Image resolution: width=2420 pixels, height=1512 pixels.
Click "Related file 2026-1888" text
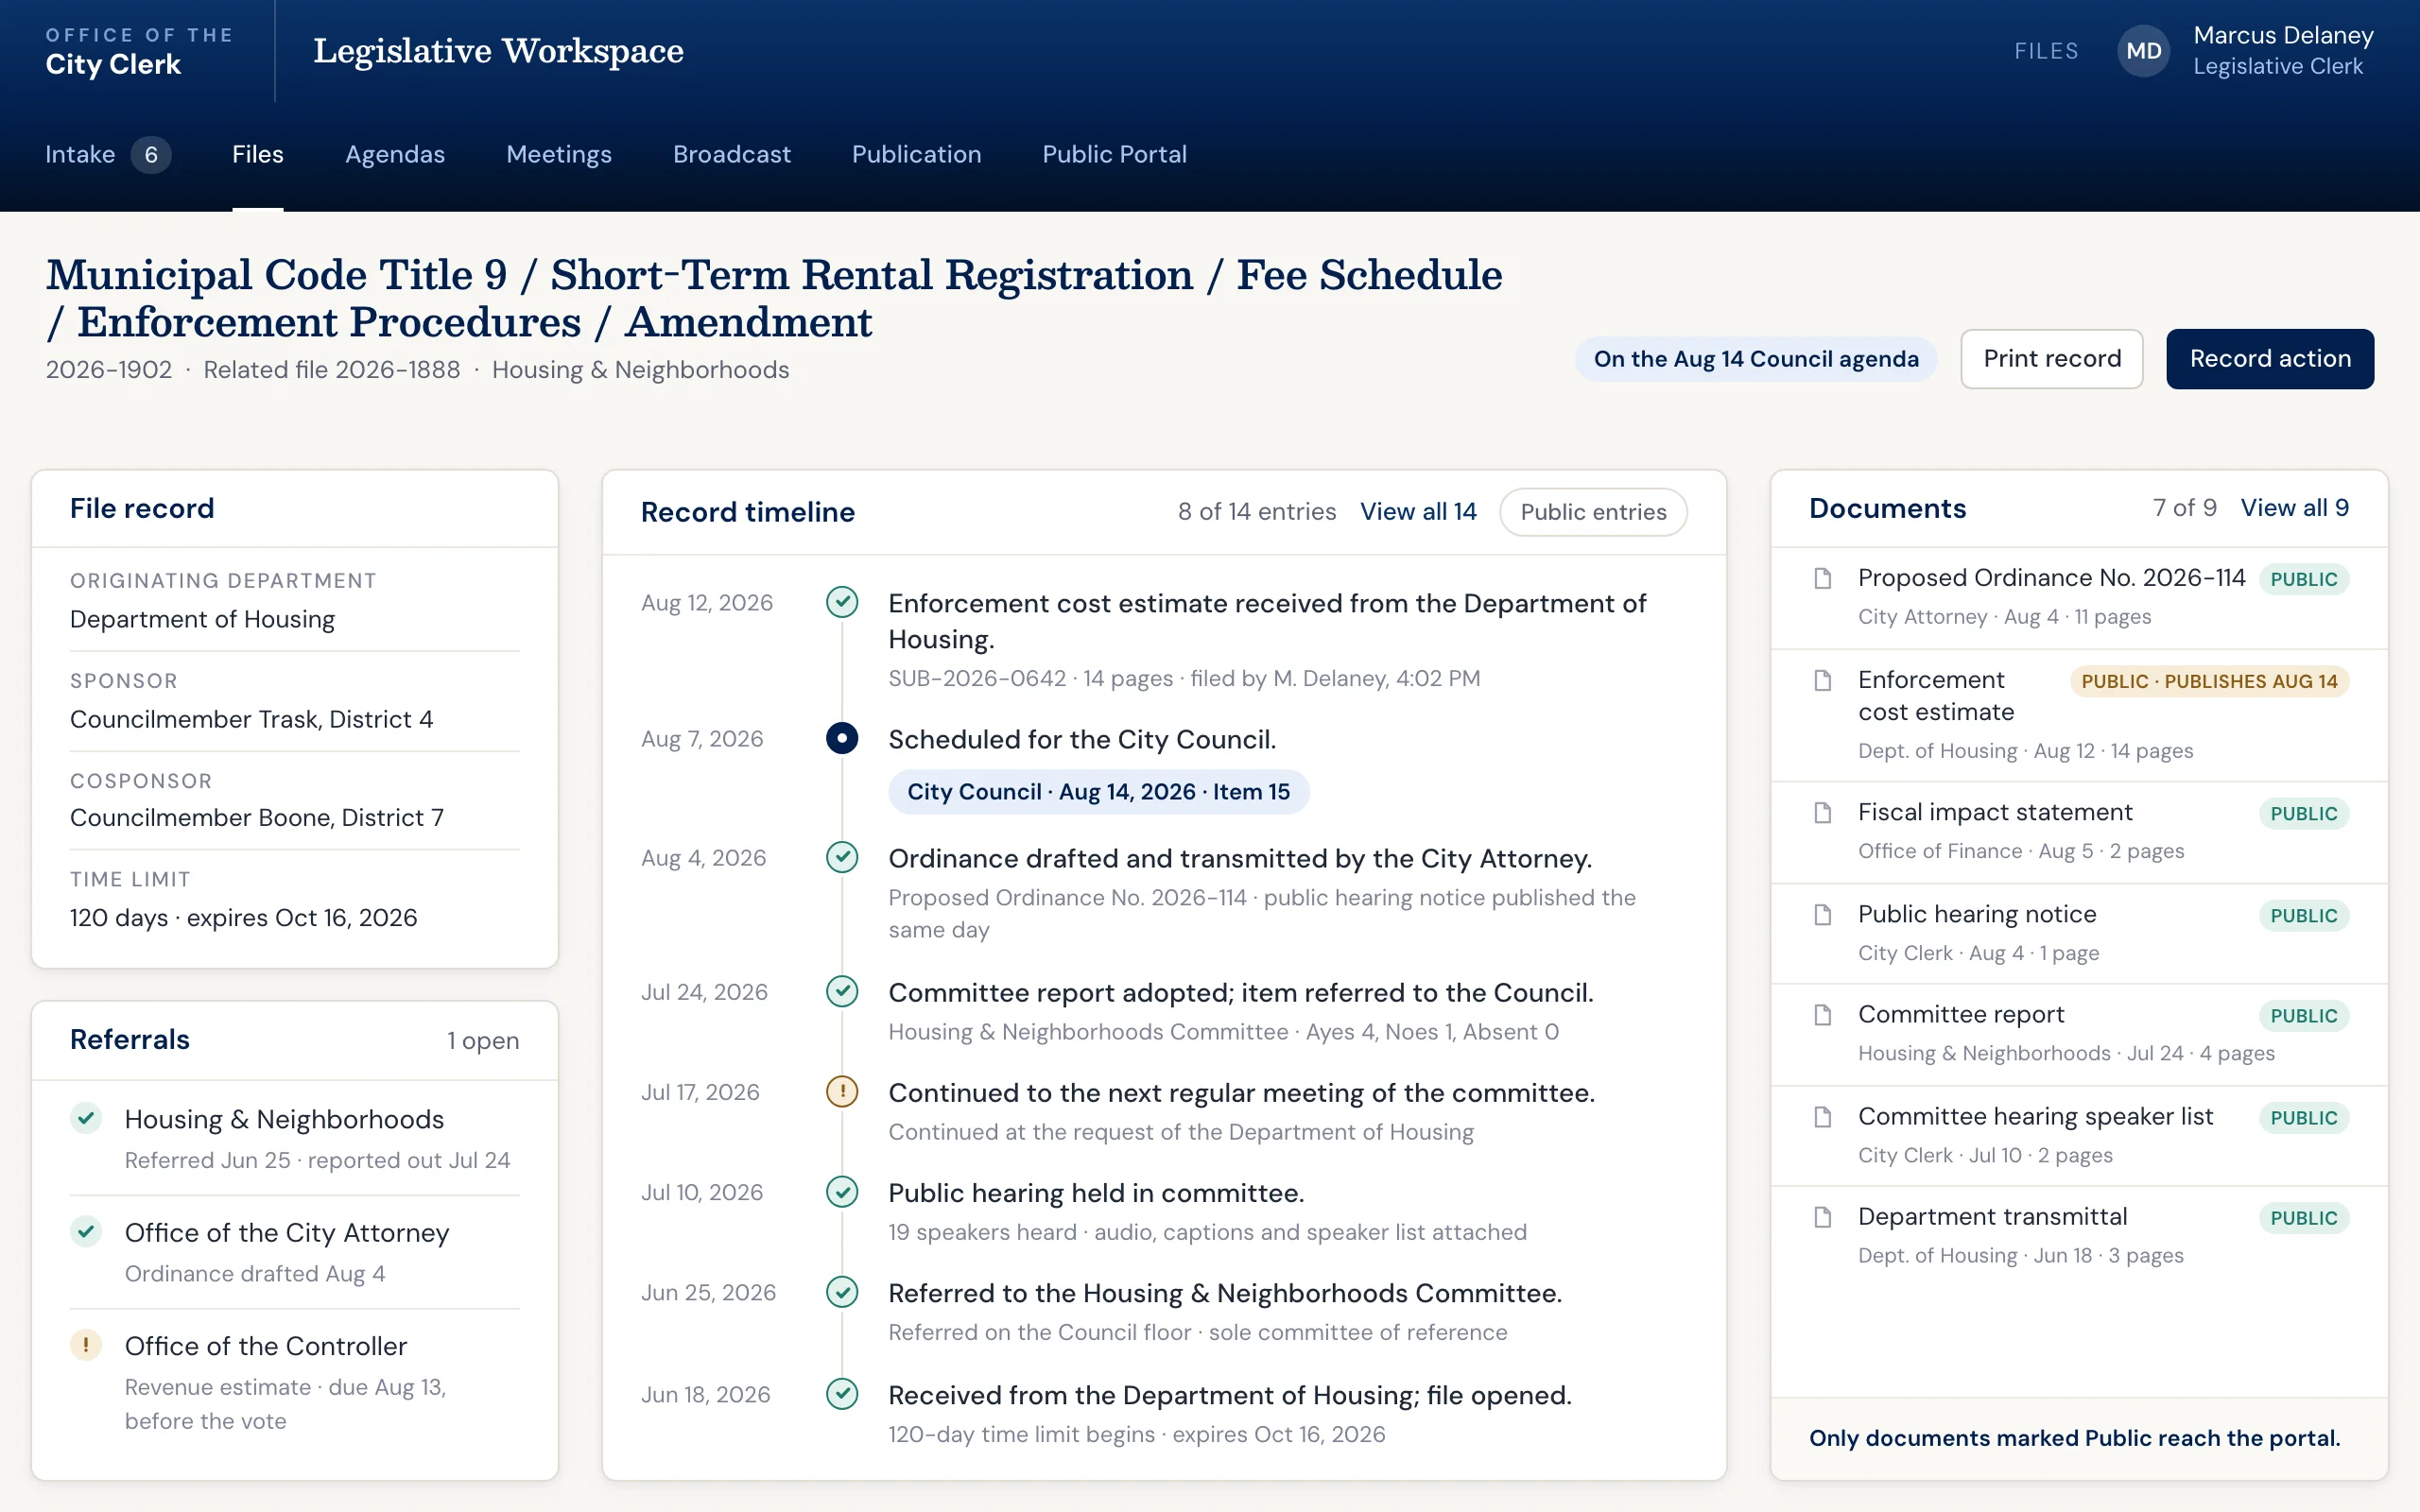tap(332, 370)
